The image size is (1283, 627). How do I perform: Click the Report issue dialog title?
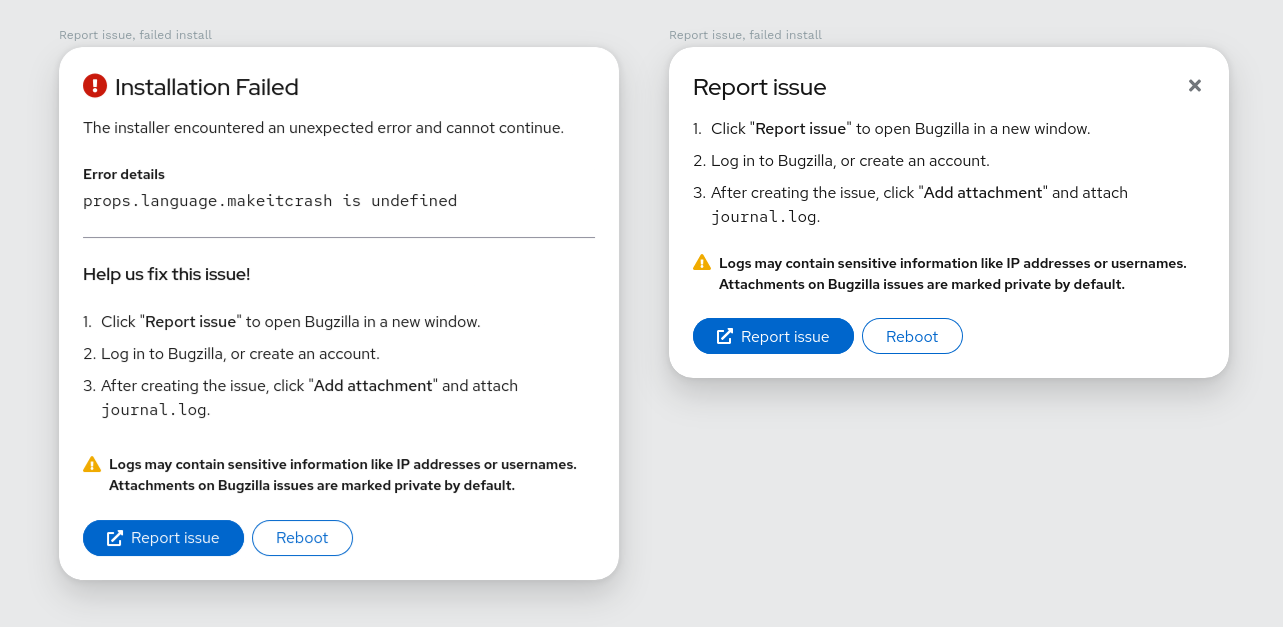tap(760, 87)
